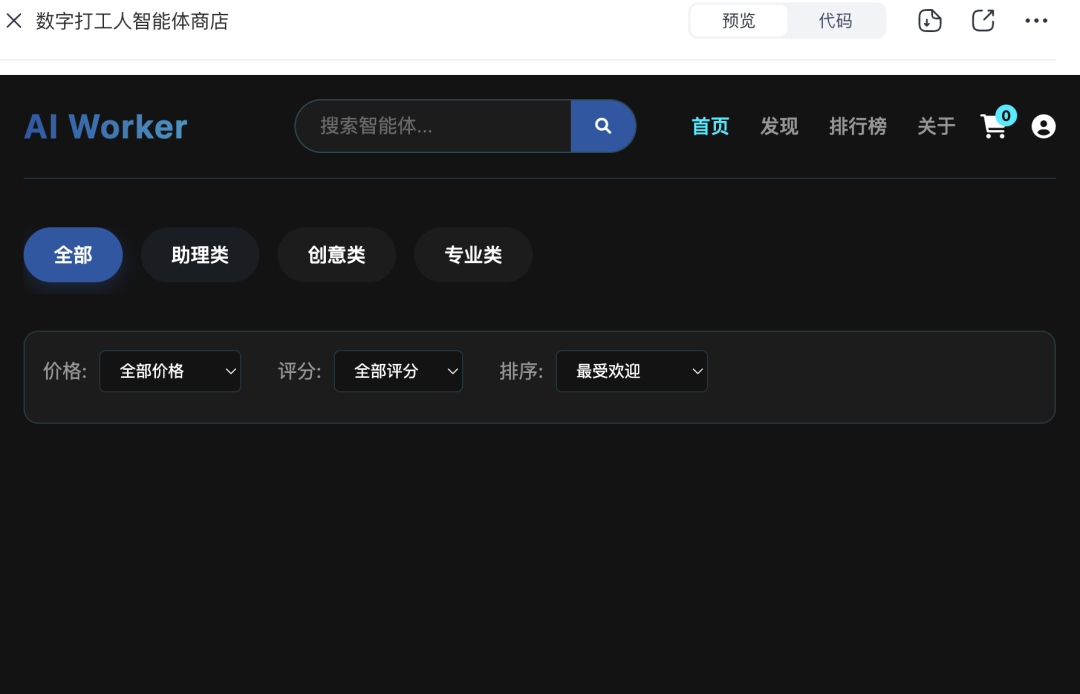
Task: Click the share/export arrow icon
Action: [x=983, y=21]
